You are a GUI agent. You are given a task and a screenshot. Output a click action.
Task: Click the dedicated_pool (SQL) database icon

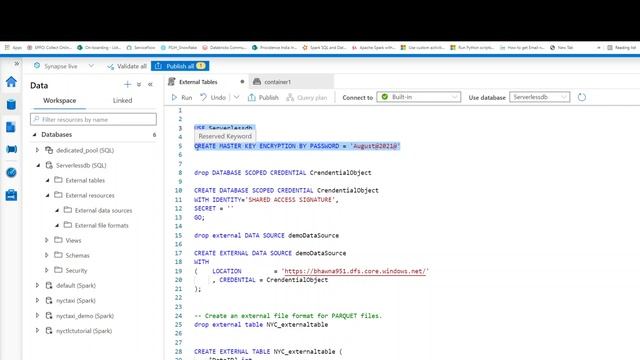click(x=49, y=150)
